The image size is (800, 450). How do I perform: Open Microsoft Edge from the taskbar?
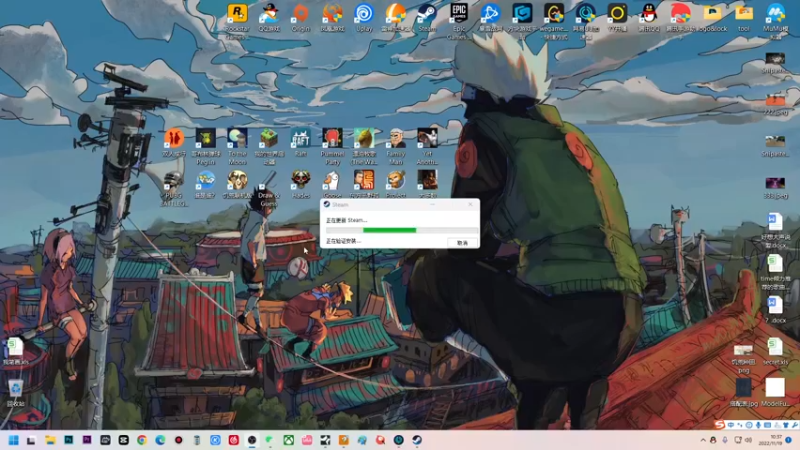(160, 440)
